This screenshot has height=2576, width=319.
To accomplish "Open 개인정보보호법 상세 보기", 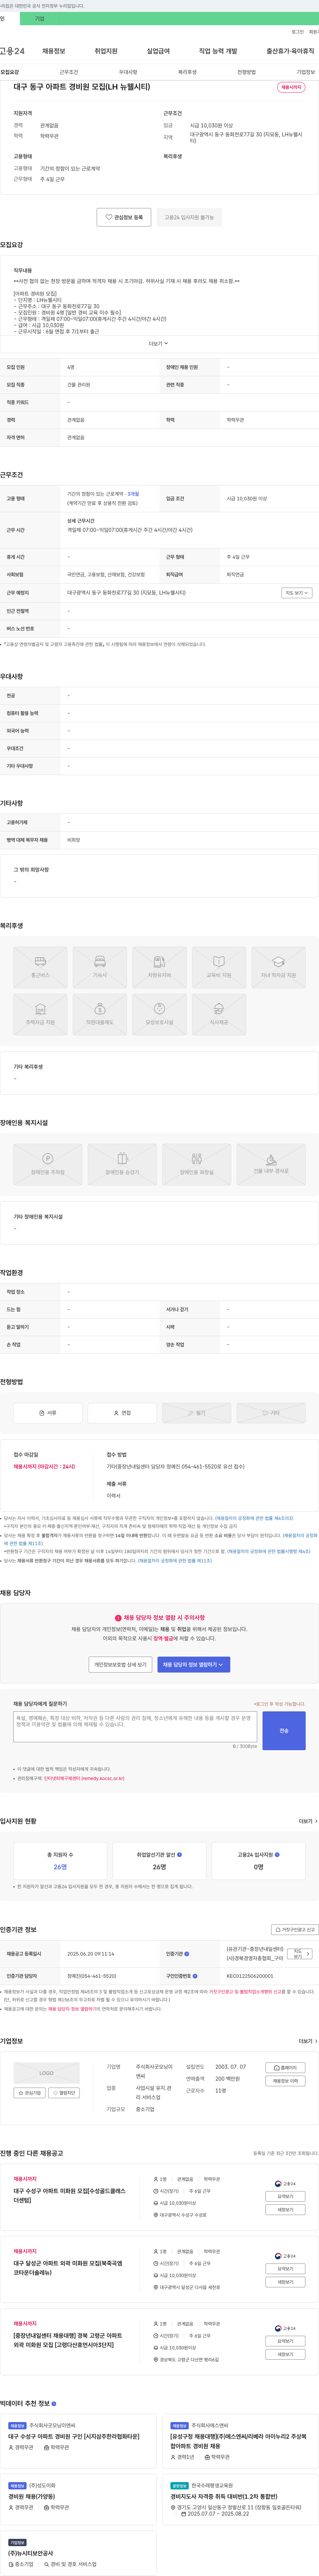I will pos(120,1665).
